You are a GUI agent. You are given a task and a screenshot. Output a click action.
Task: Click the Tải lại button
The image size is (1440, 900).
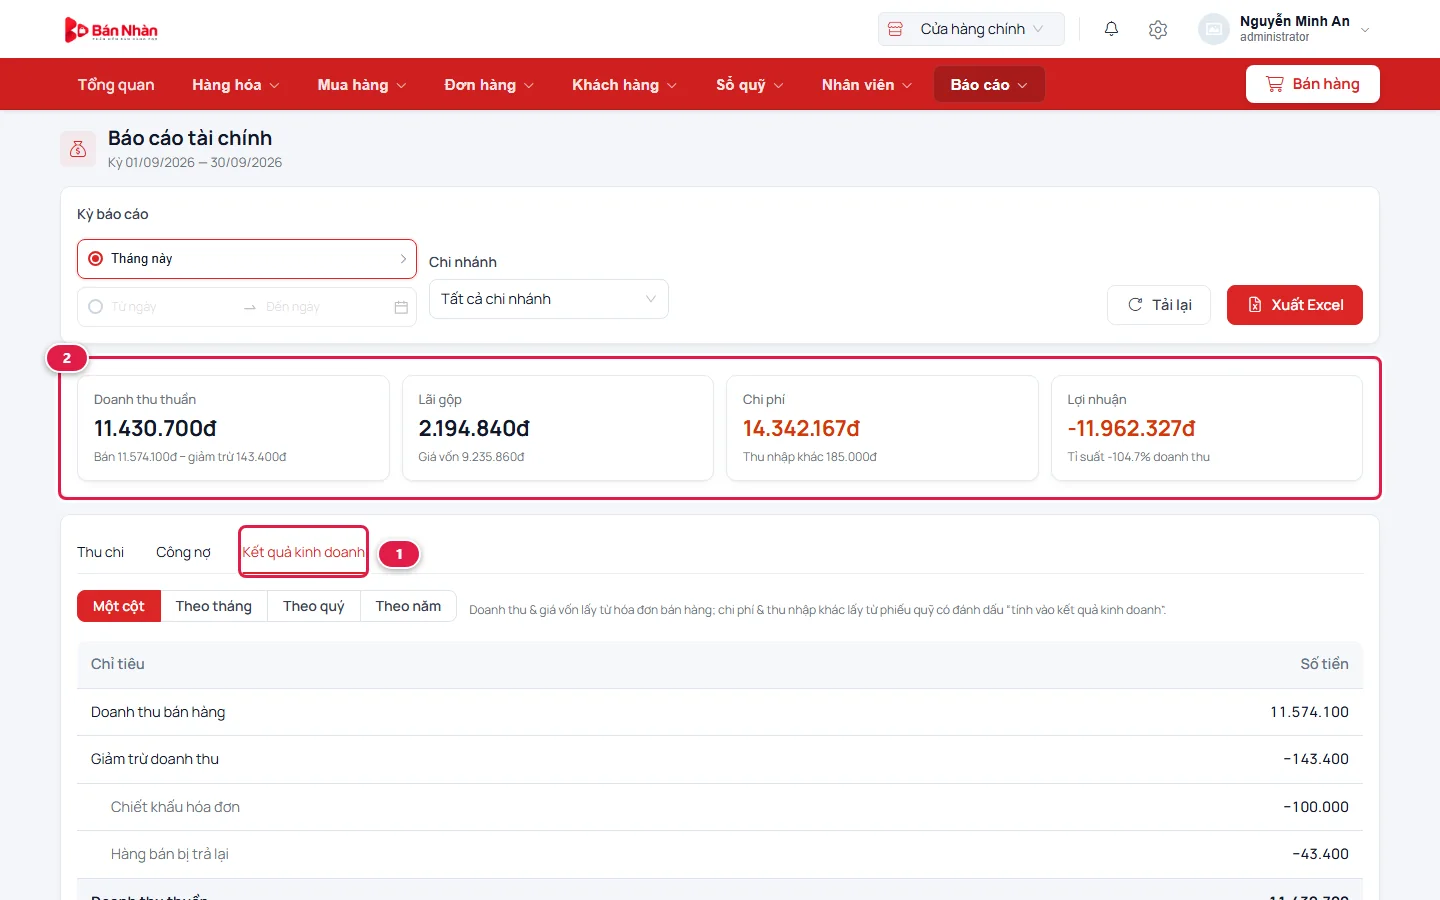pos(1159,305)
